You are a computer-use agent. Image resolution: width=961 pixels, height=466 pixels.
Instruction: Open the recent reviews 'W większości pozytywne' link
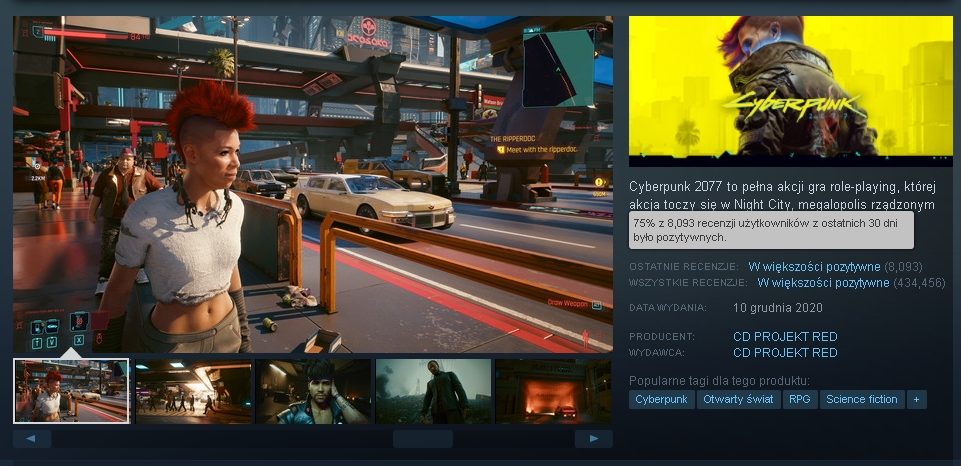814,267
